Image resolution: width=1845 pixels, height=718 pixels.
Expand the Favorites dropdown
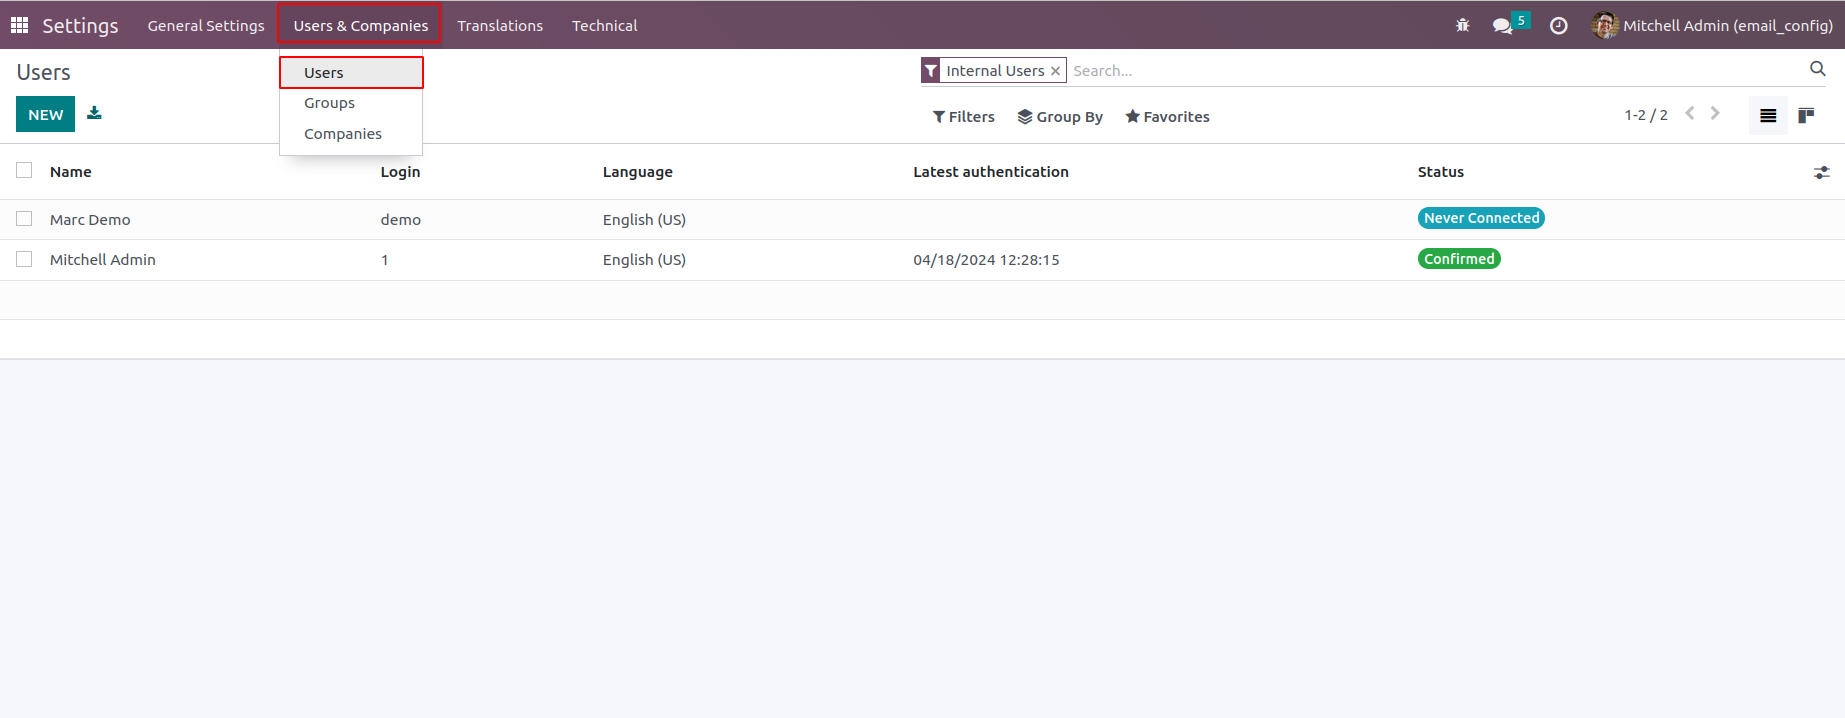pos(1167,117)
